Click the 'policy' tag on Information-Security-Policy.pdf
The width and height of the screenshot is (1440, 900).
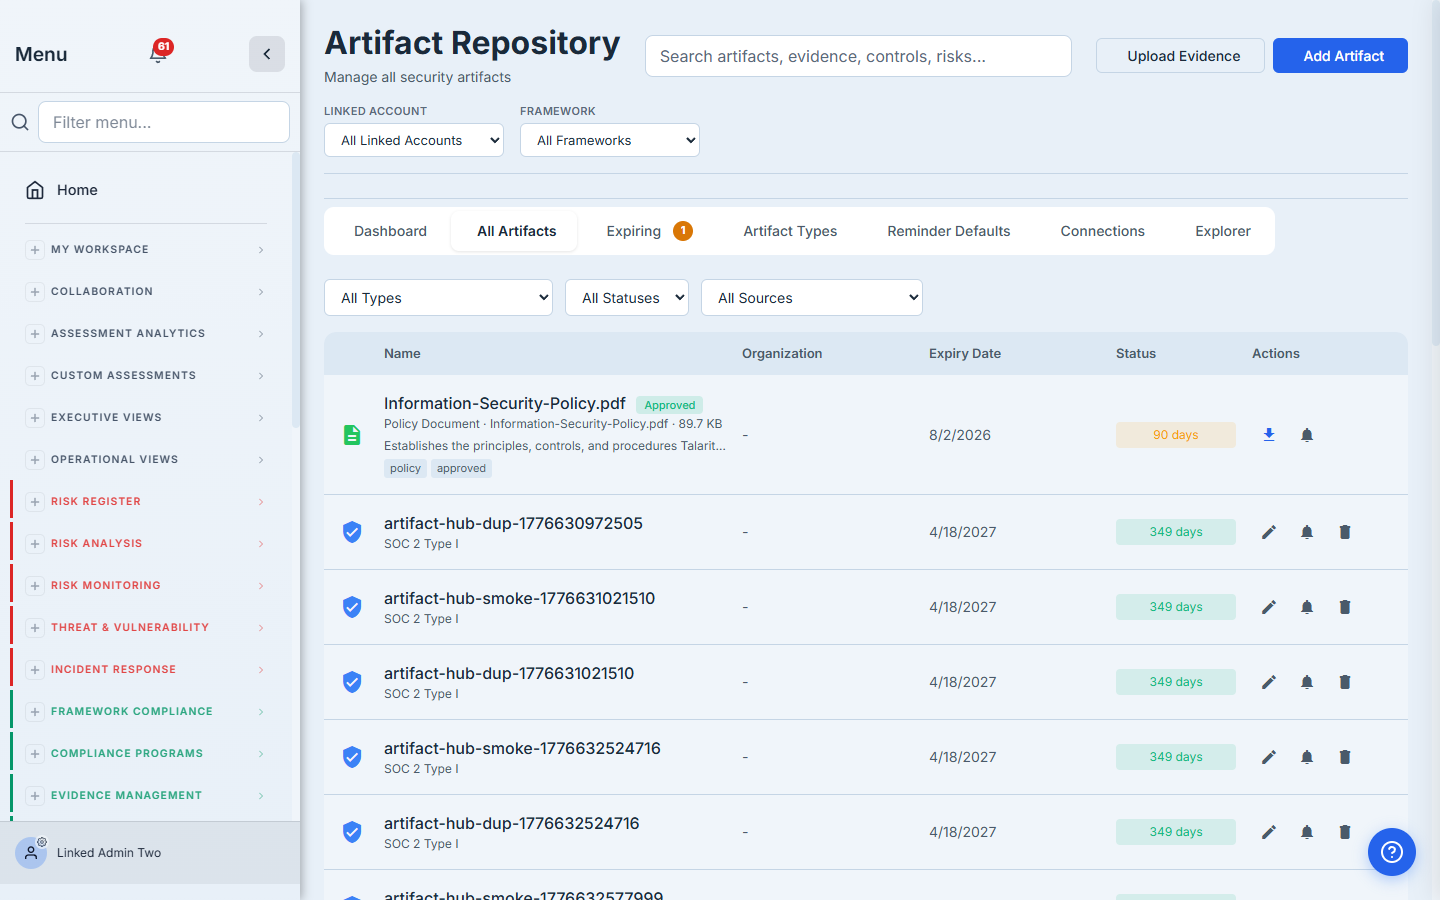tap(405, 468)
